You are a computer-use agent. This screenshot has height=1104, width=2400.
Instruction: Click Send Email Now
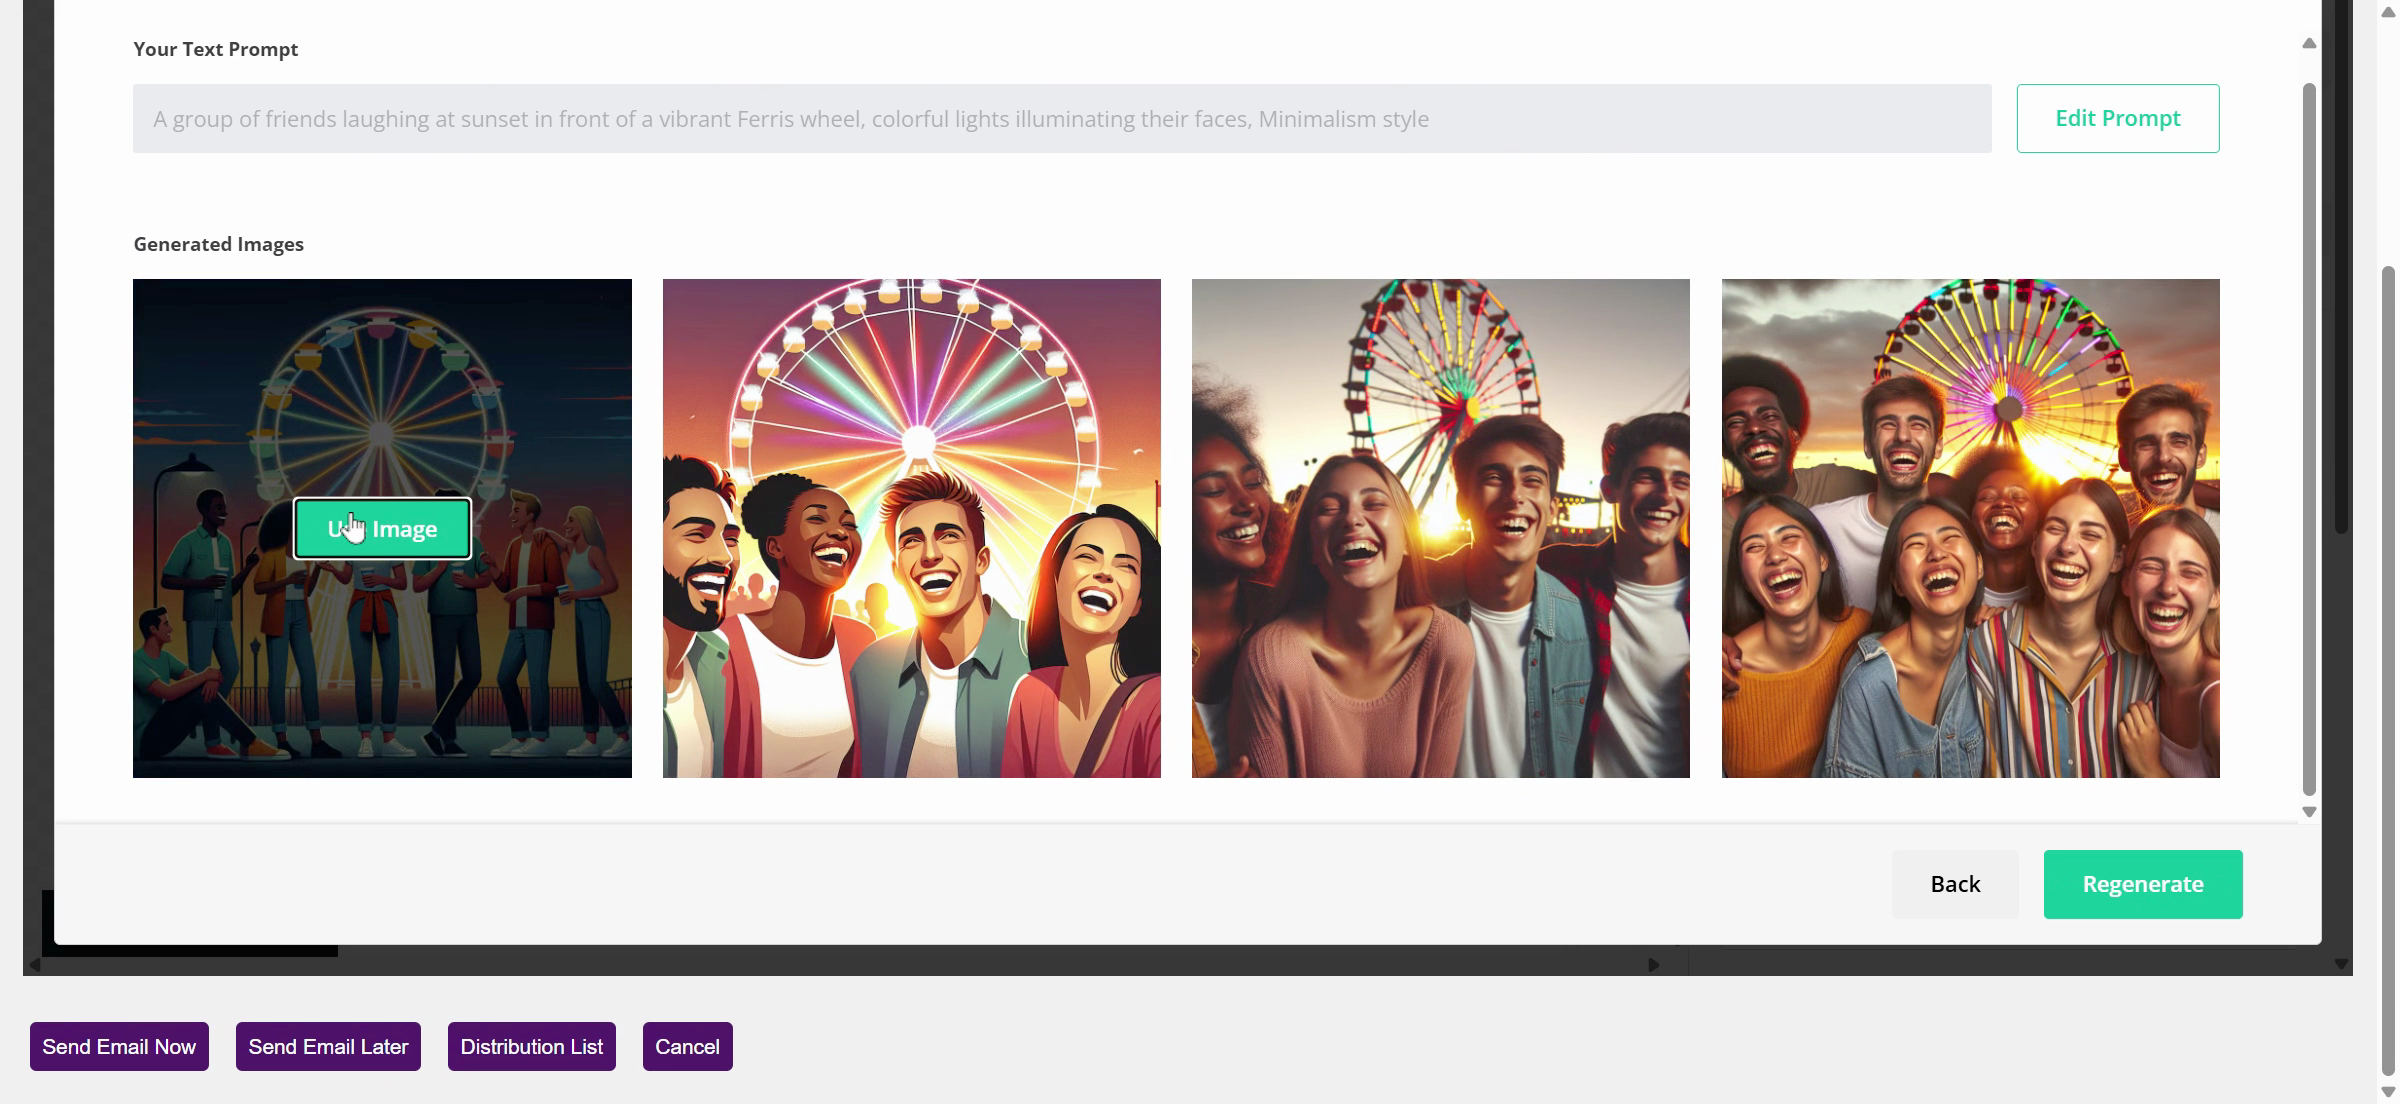click(119, 1046)
